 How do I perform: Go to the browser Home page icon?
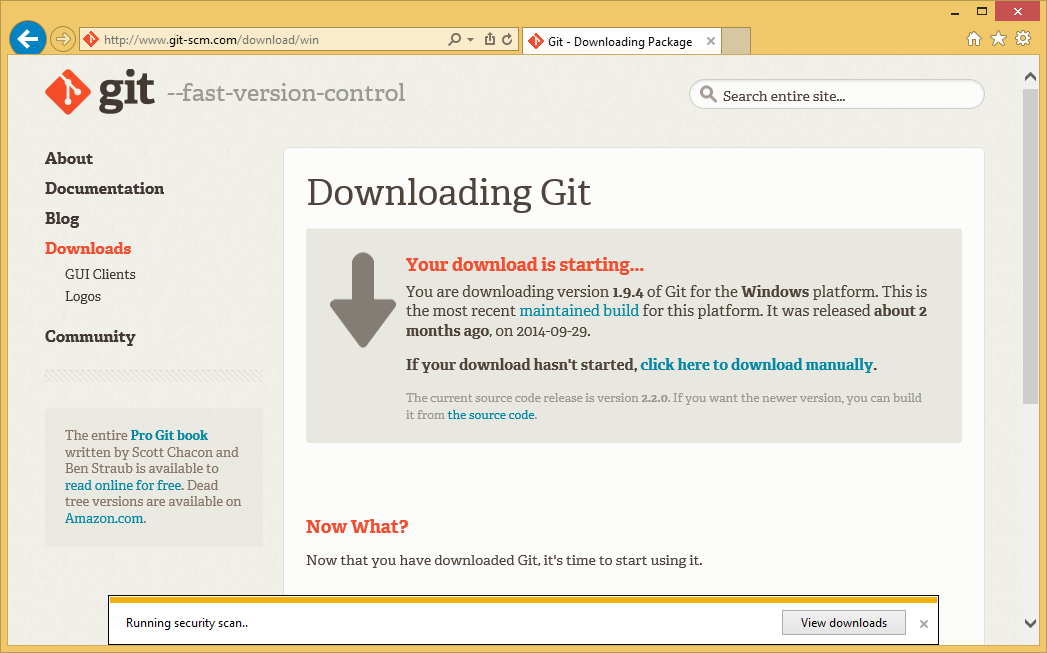[x=974, y=39]
